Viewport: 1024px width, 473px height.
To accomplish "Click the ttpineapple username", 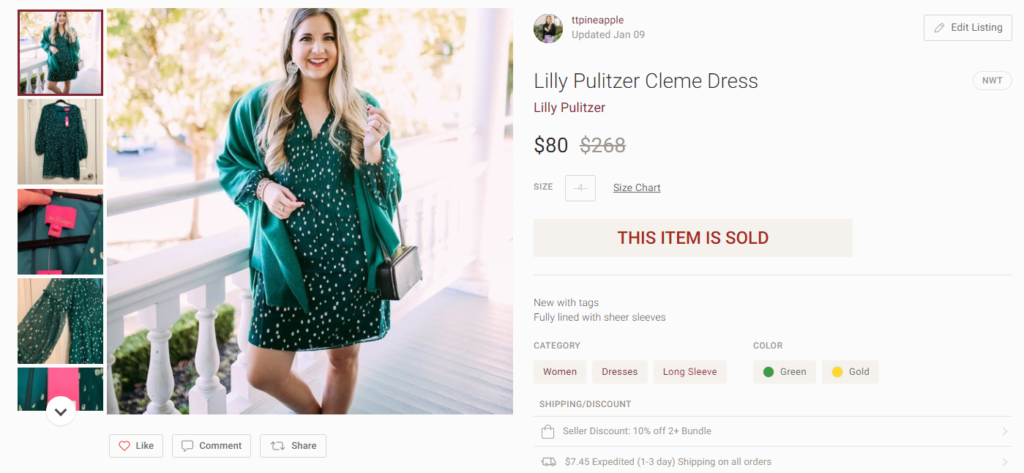I will (597, 20).
